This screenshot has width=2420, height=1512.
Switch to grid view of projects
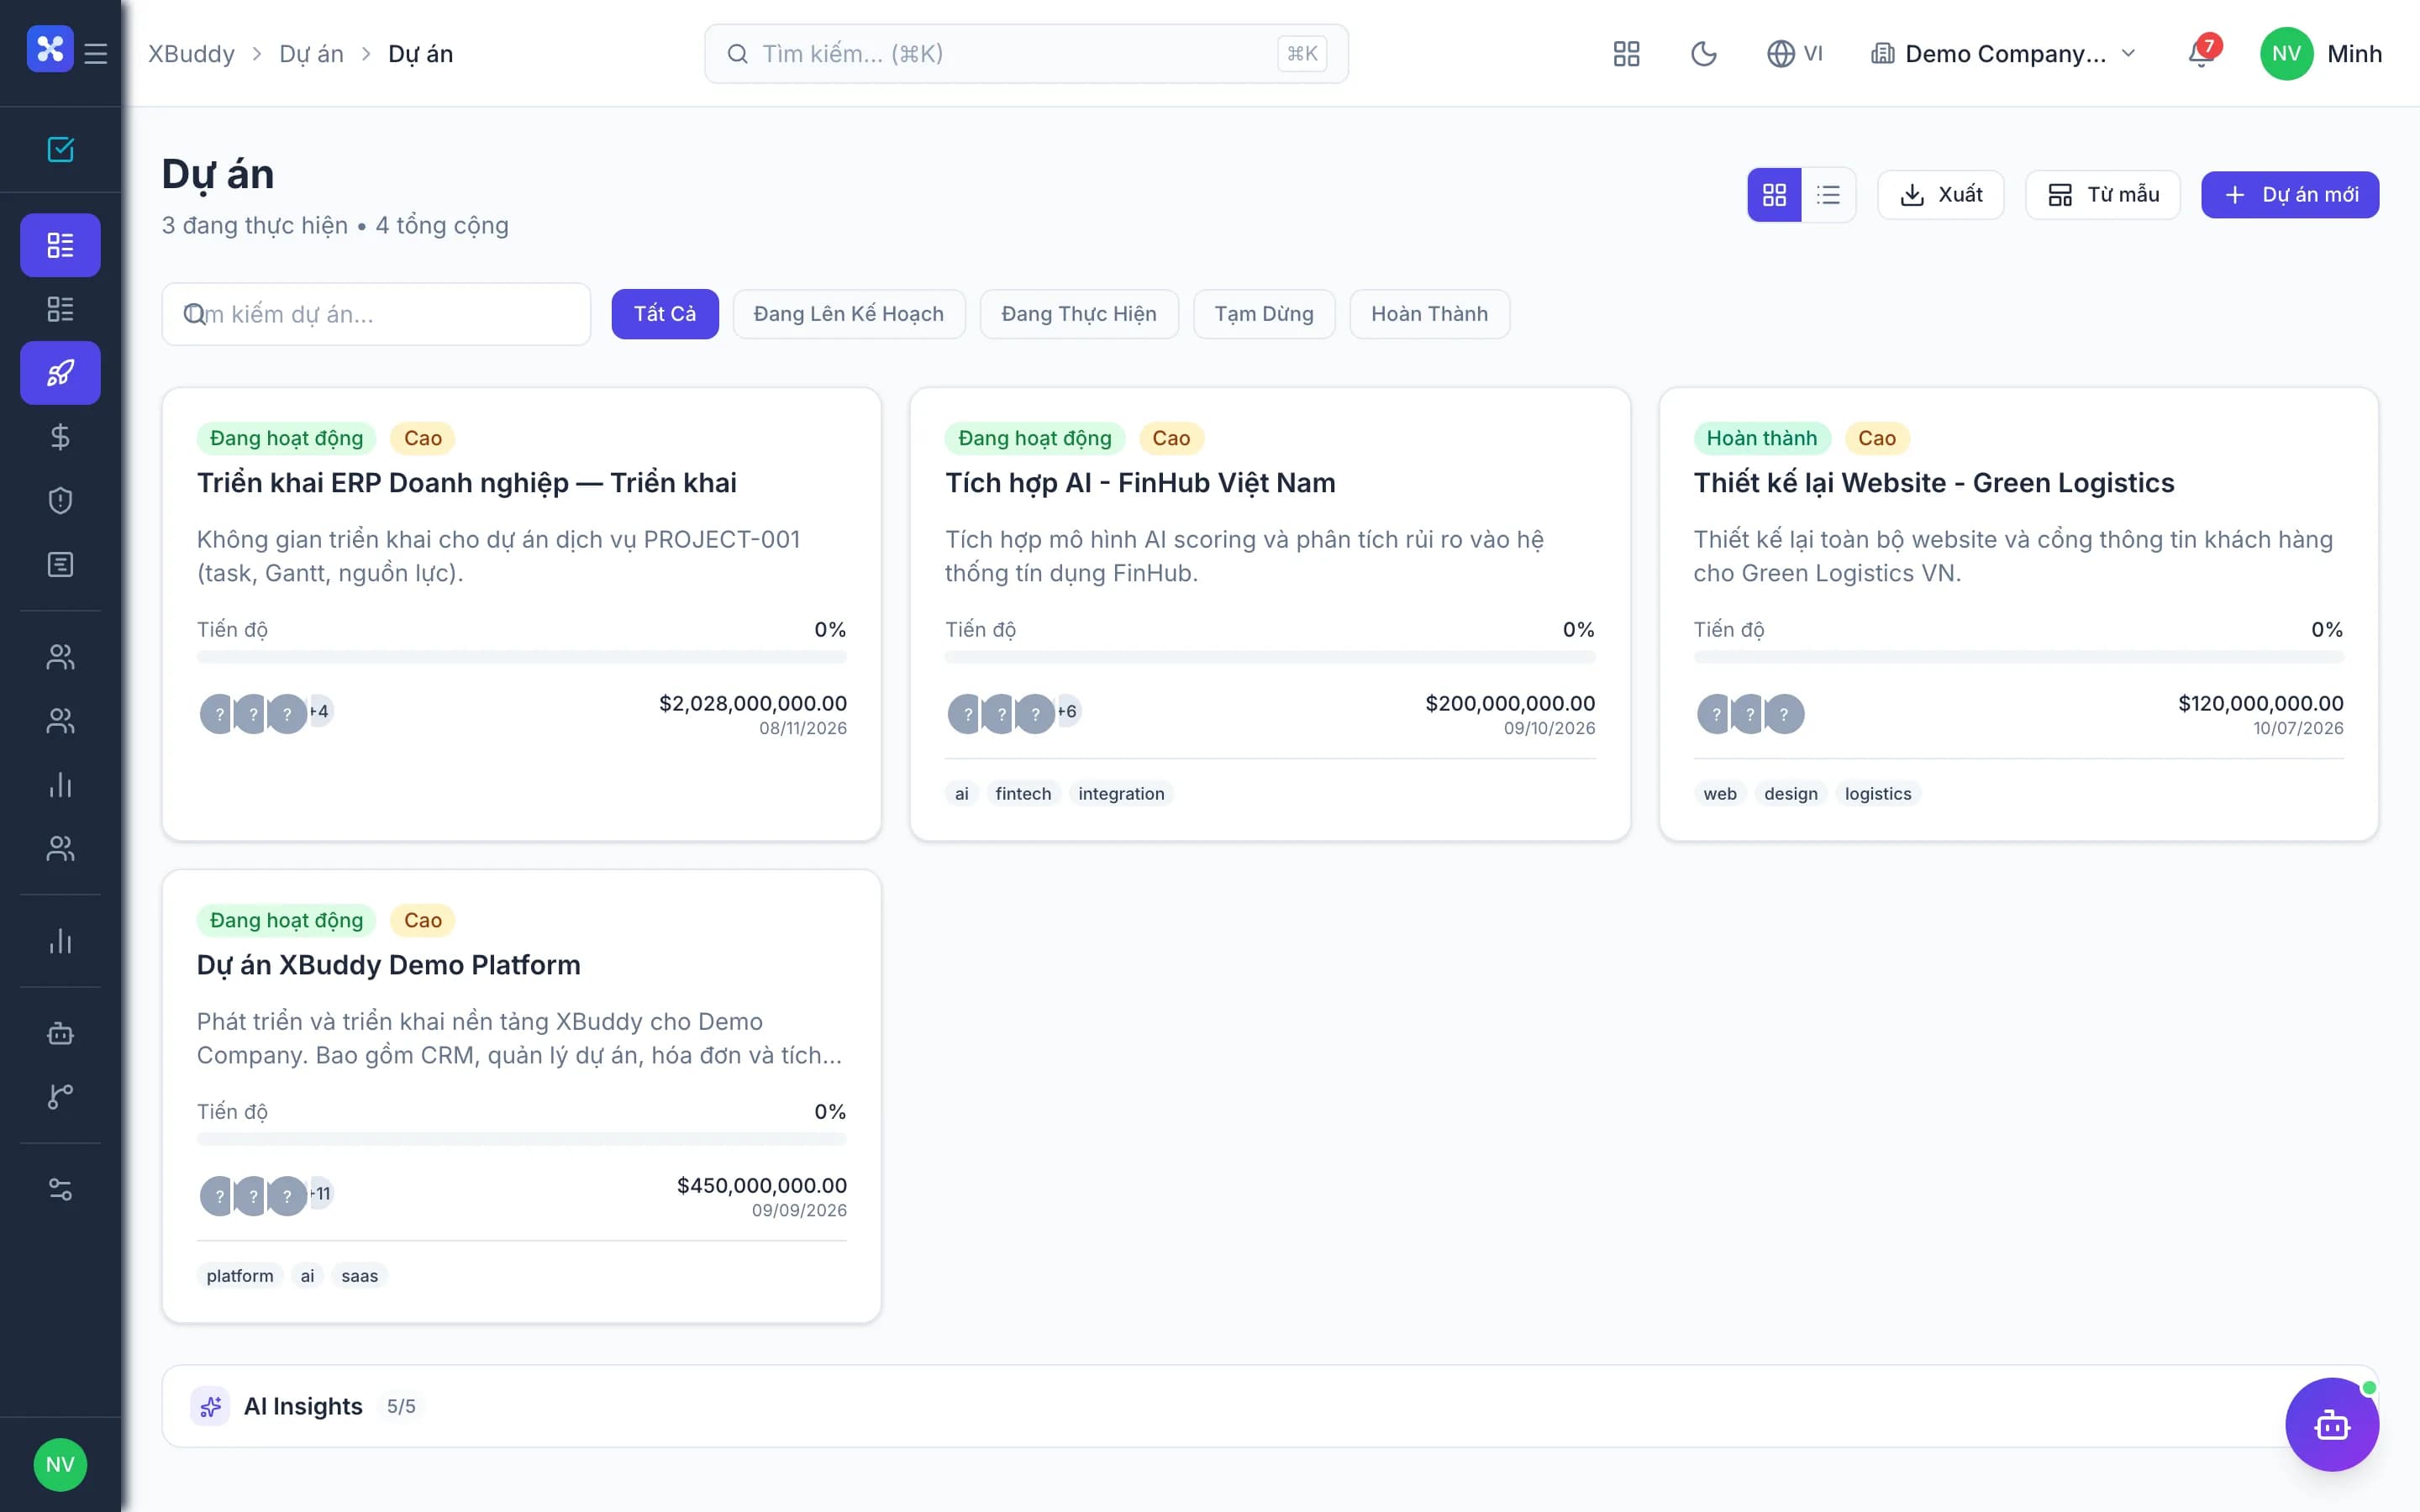pos(1774,194)
